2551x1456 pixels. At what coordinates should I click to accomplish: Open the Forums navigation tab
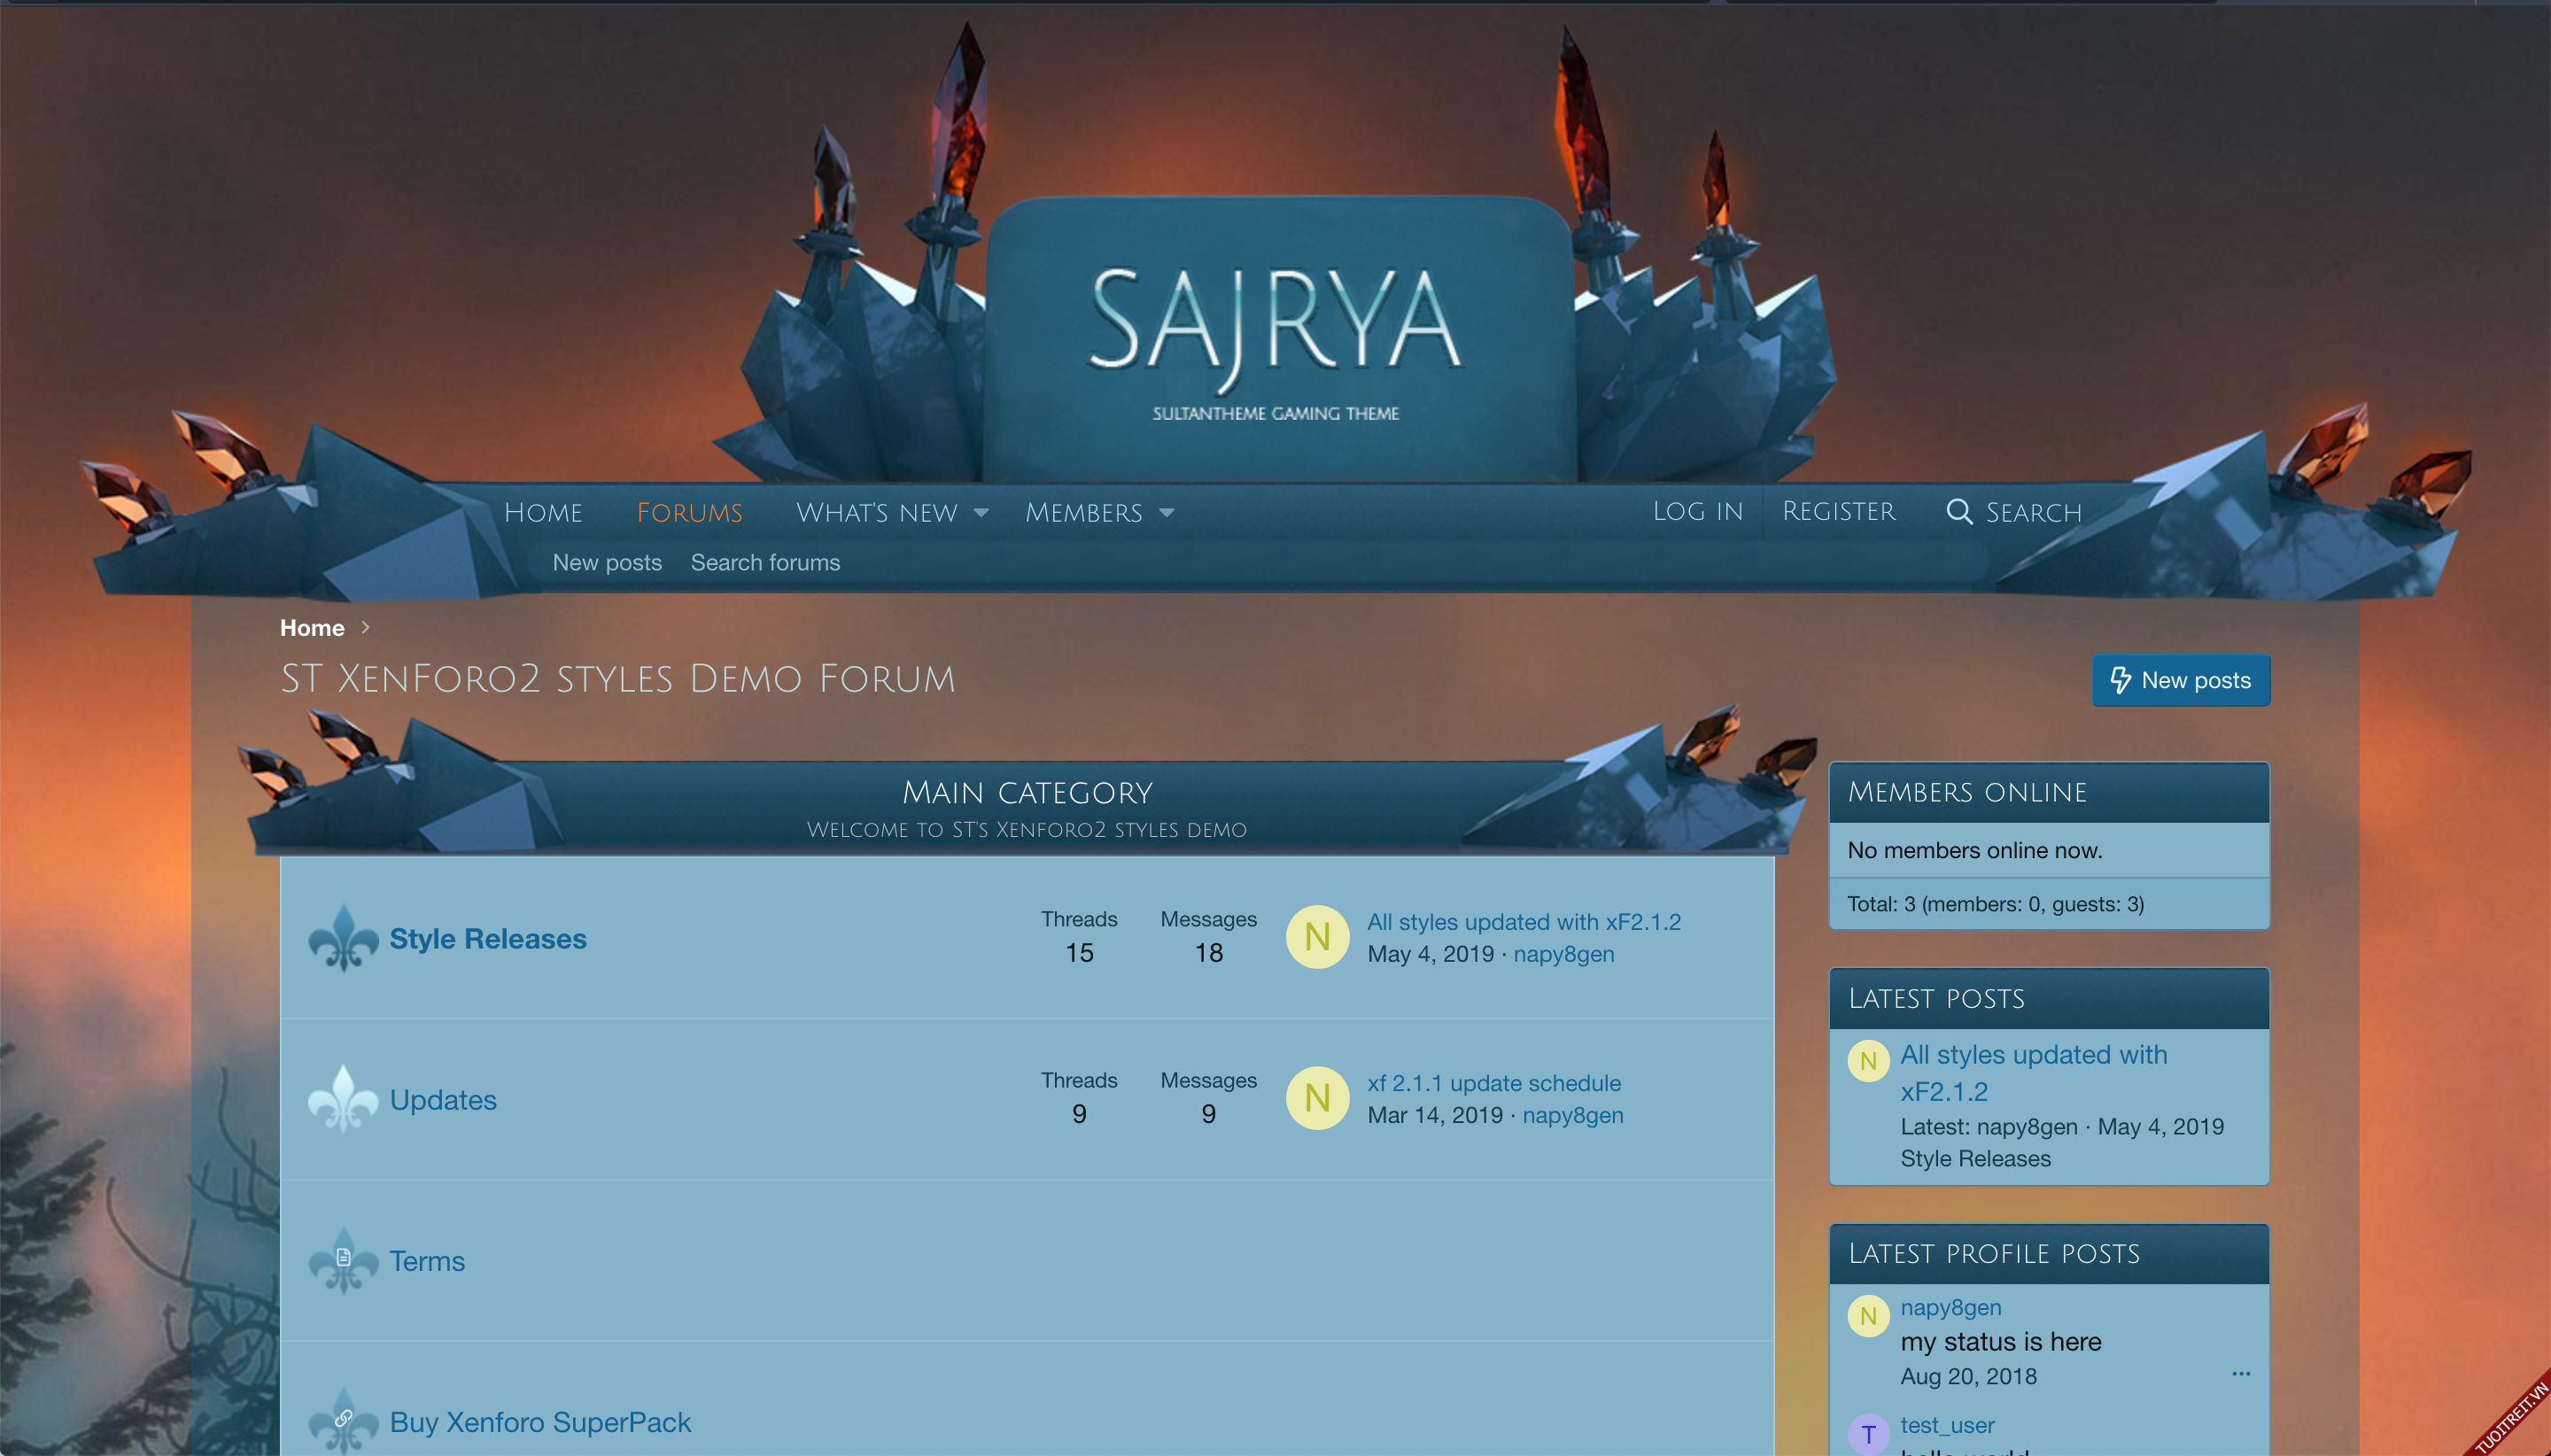[x=689, y=513]
